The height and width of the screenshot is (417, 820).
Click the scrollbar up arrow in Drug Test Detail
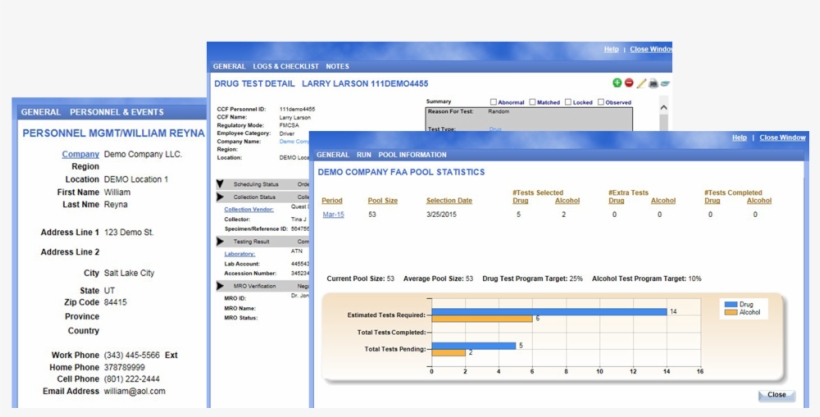[664, 107]
